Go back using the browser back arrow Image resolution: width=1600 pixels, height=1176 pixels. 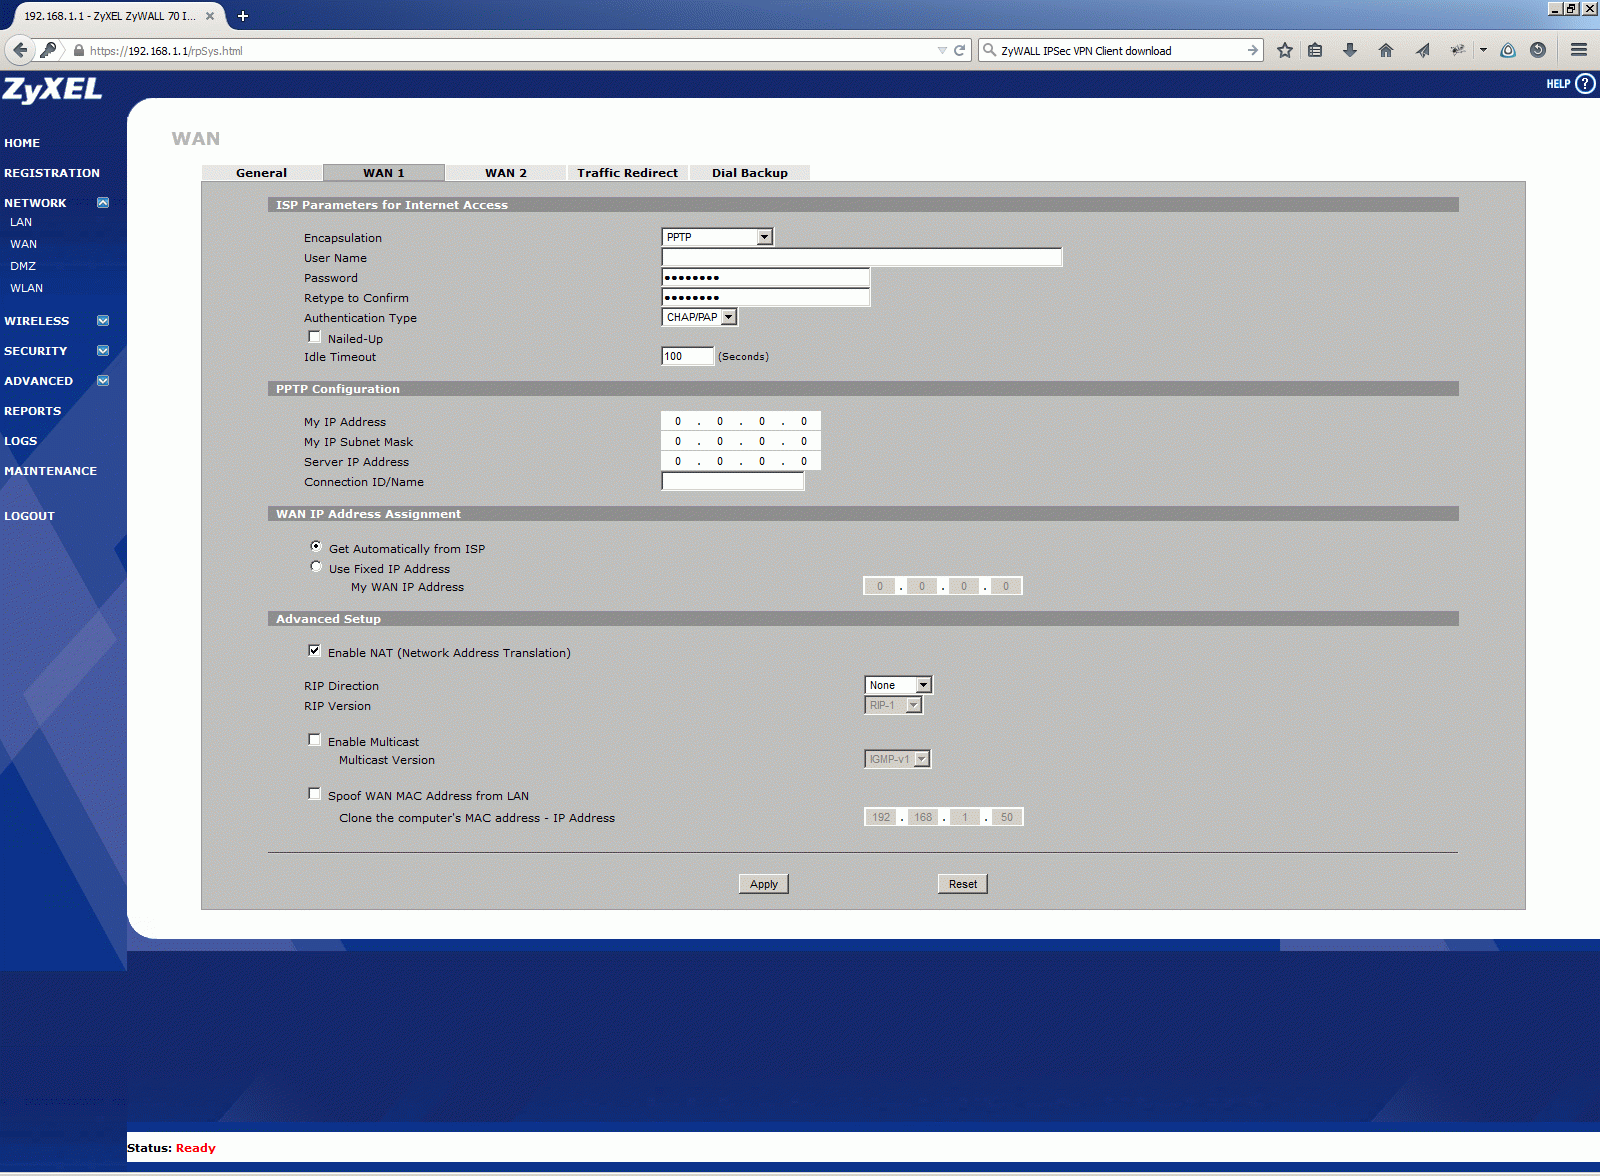[20, 50]
